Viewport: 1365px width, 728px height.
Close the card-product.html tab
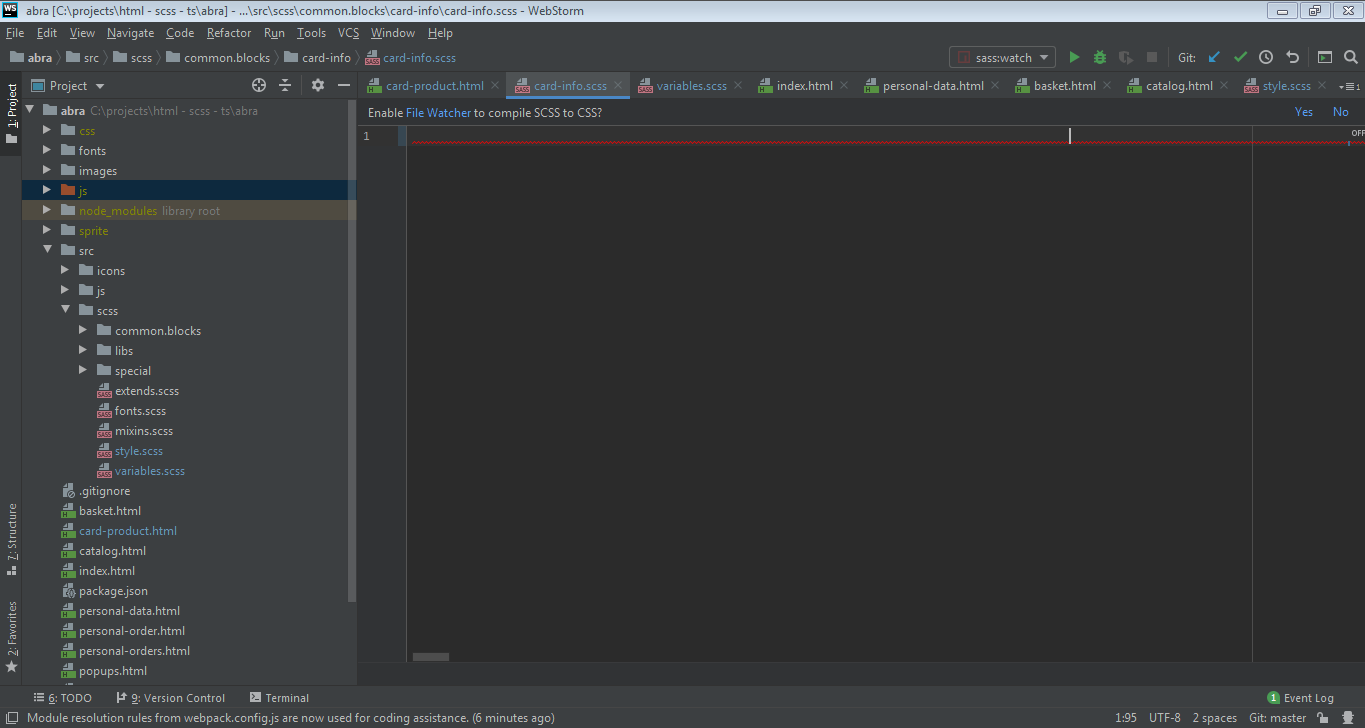click(x=496, y=86)
